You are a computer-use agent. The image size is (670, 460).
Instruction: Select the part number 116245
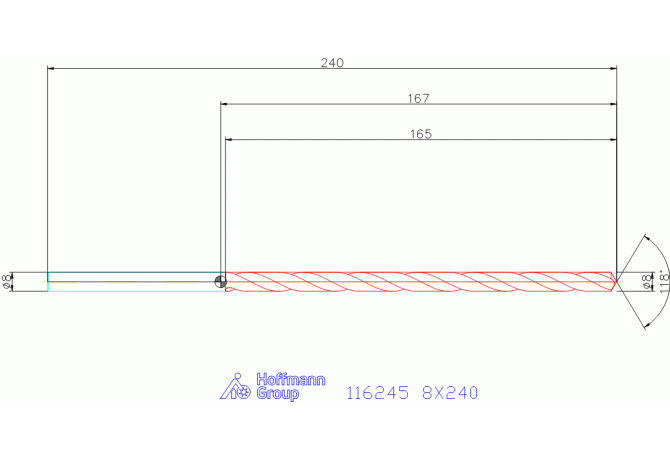tap(377, 393)
